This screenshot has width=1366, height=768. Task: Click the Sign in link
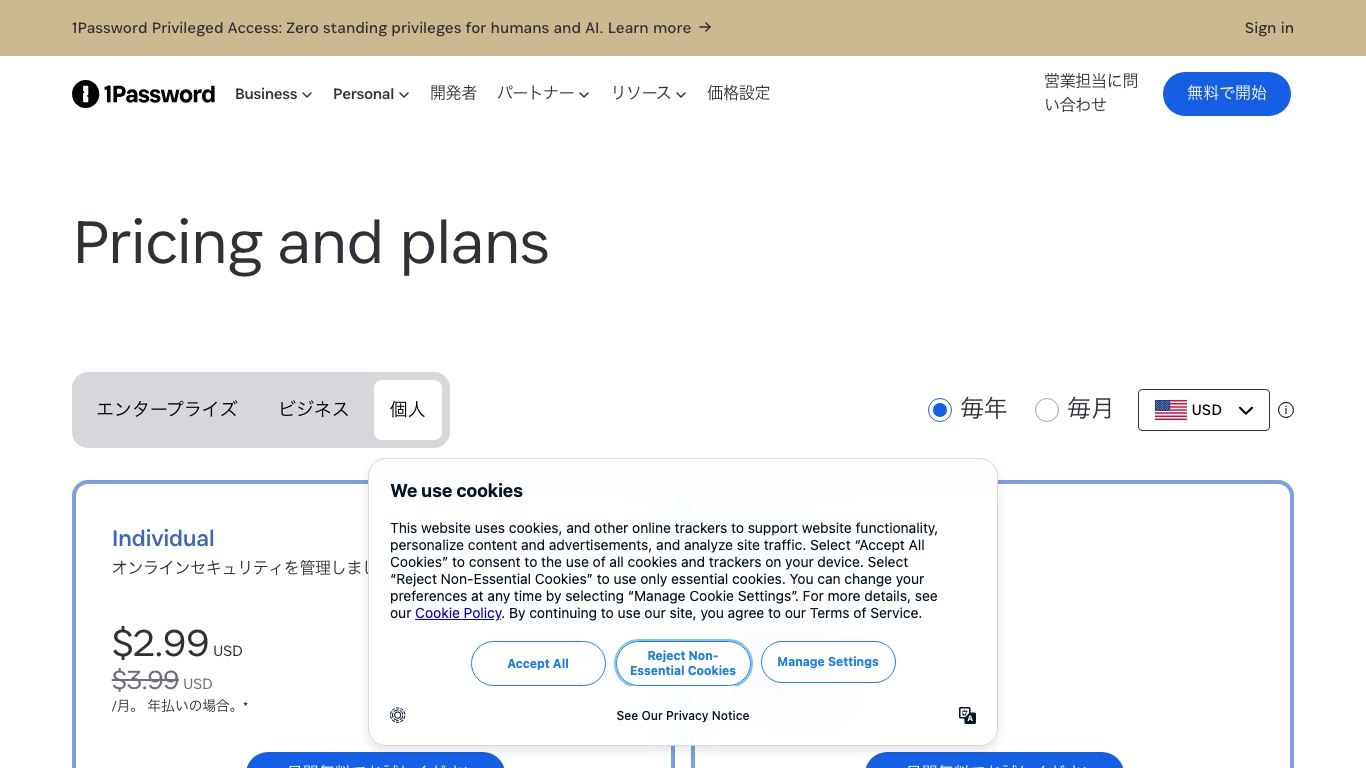[x=1269, y=28]
